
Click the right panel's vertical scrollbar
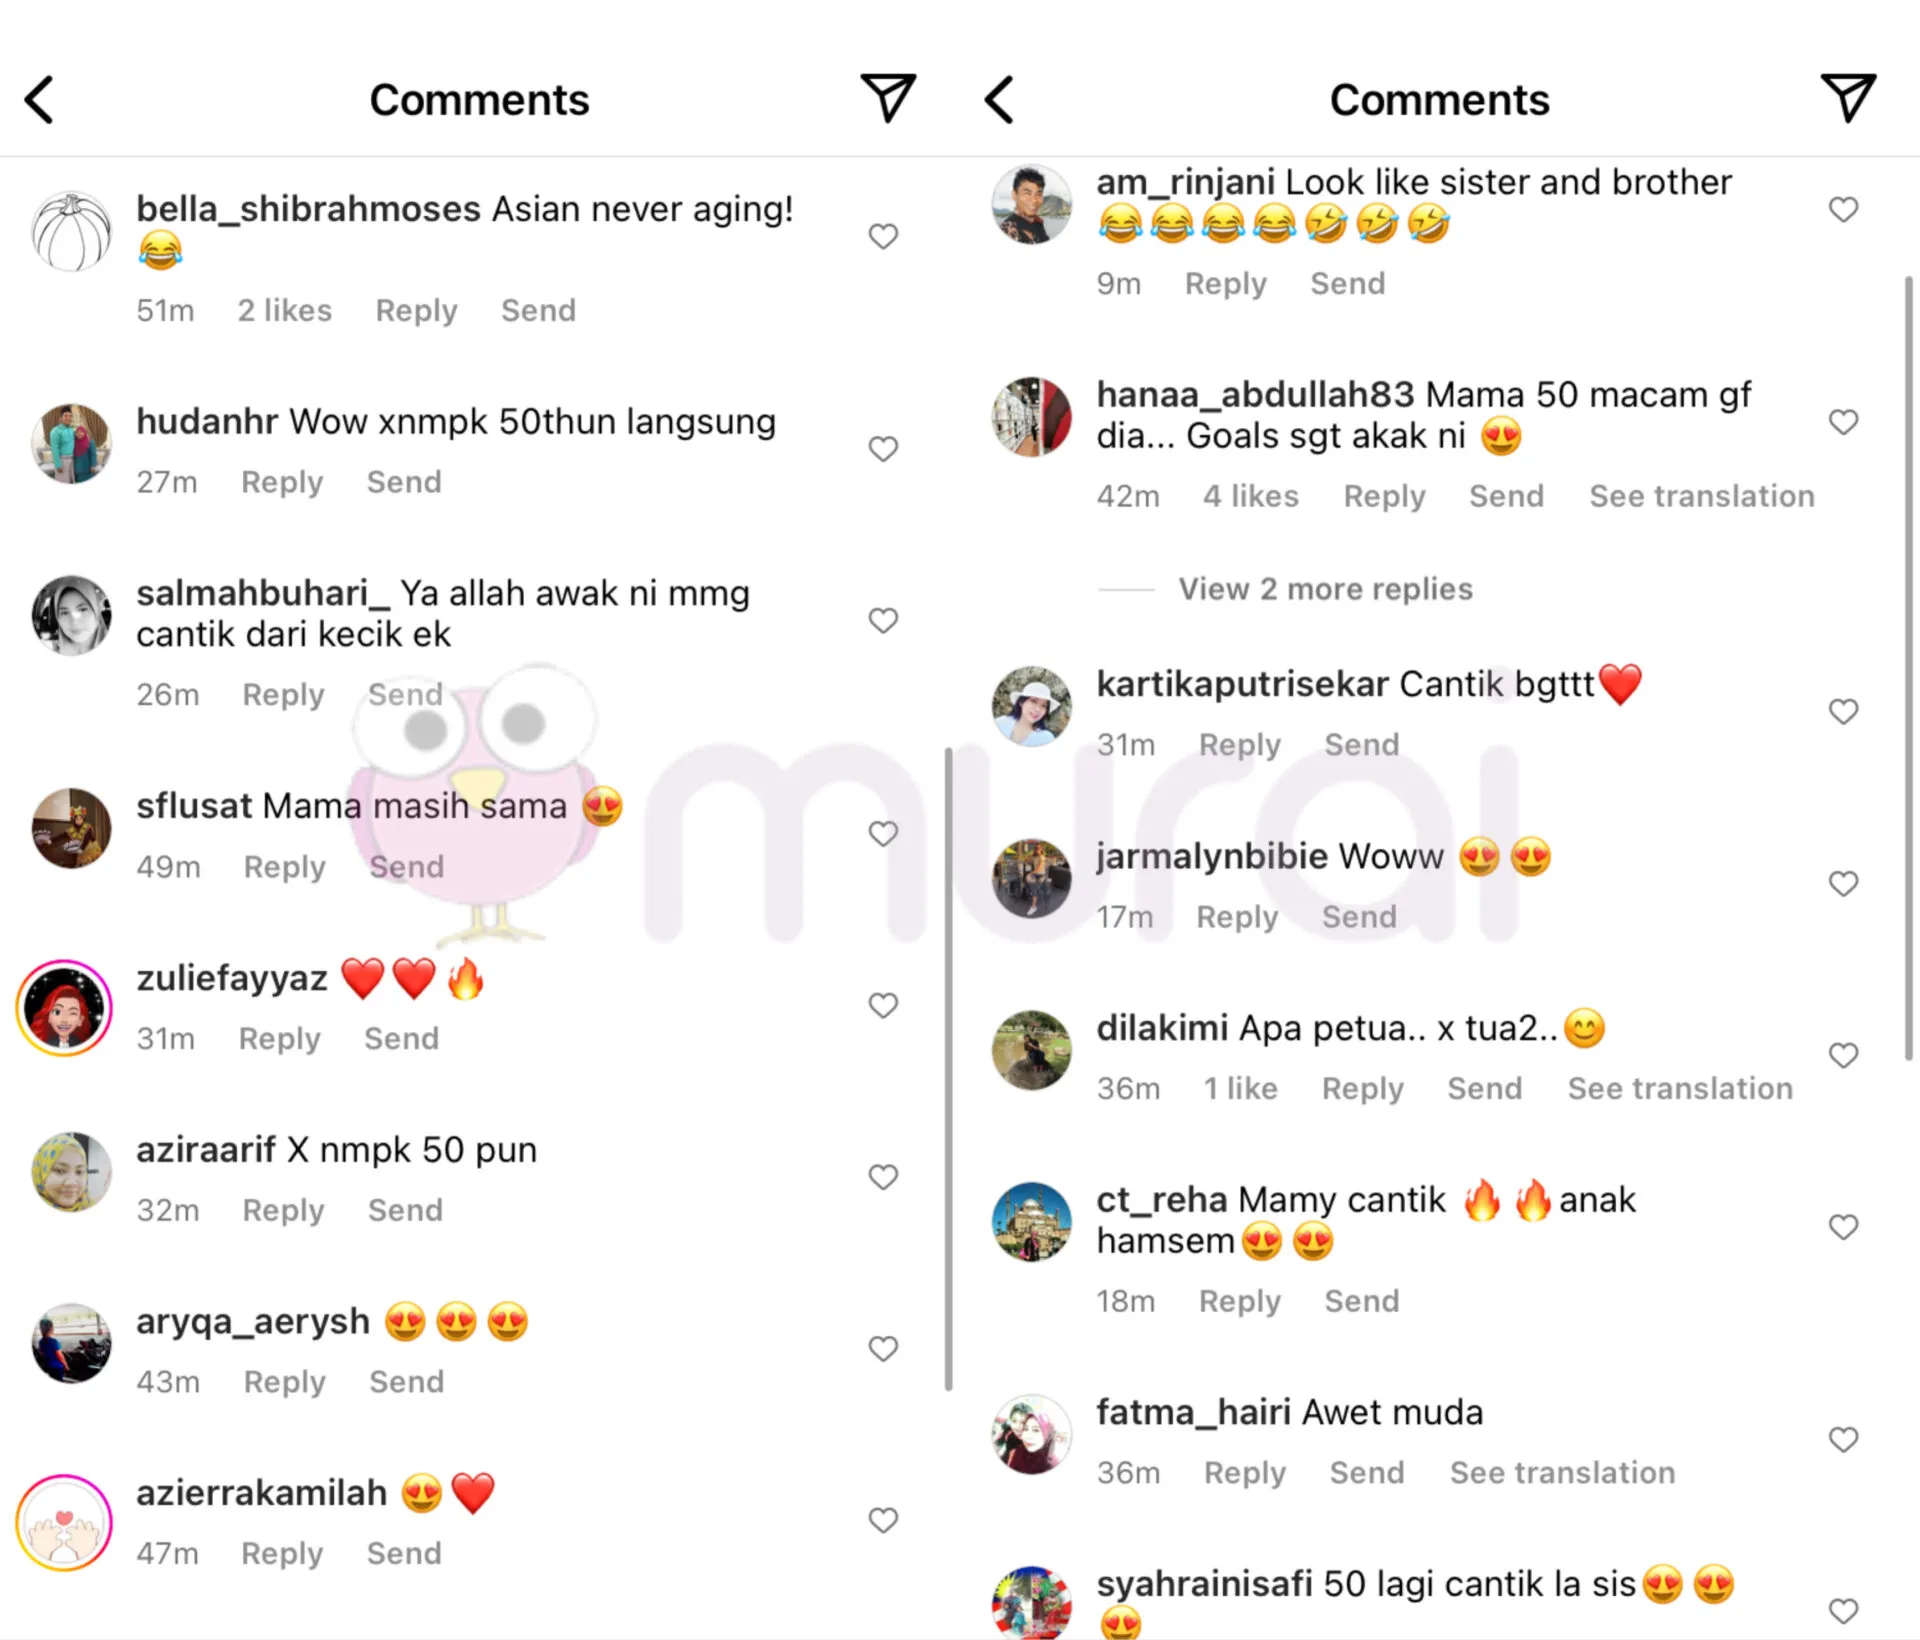[1909, 668]
